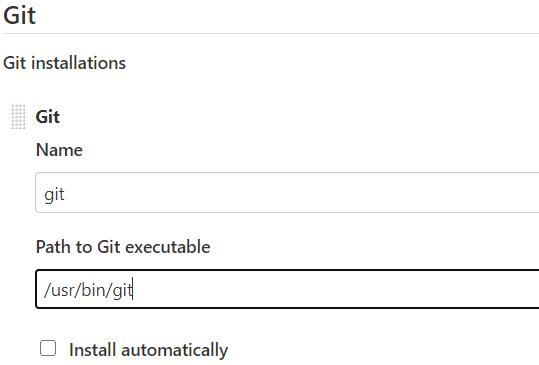Click the word 'executable' in the path label
This screenshot has width=539, height=365.
click(168, 247)
